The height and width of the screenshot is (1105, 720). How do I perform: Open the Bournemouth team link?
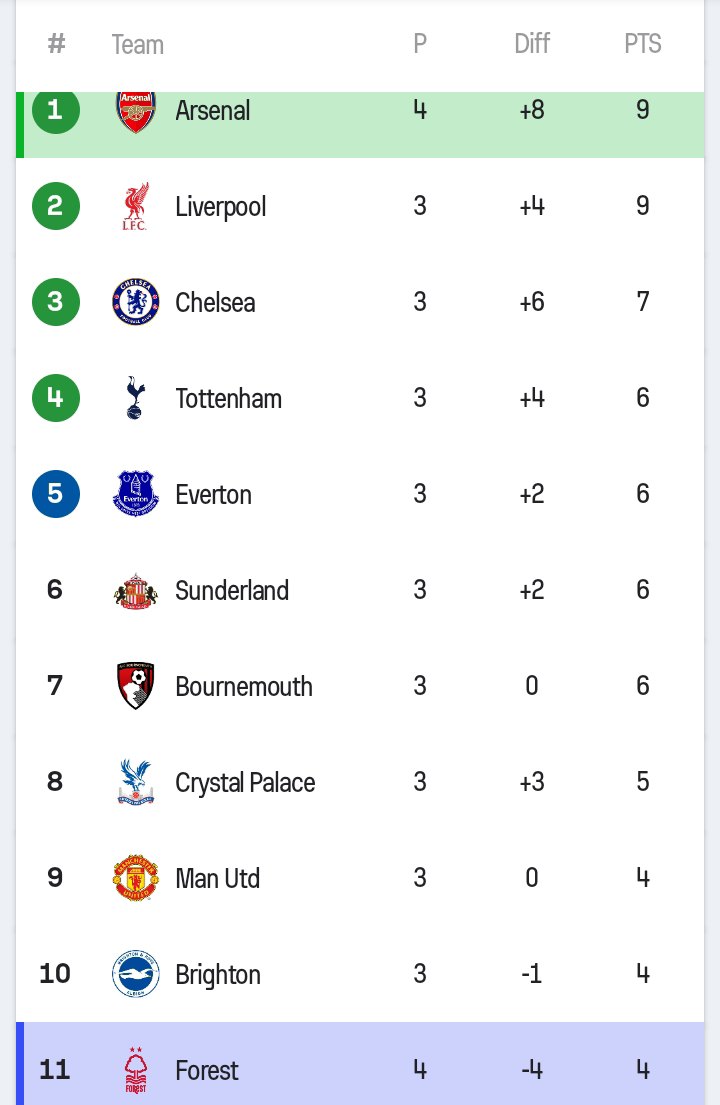(244, 686)
